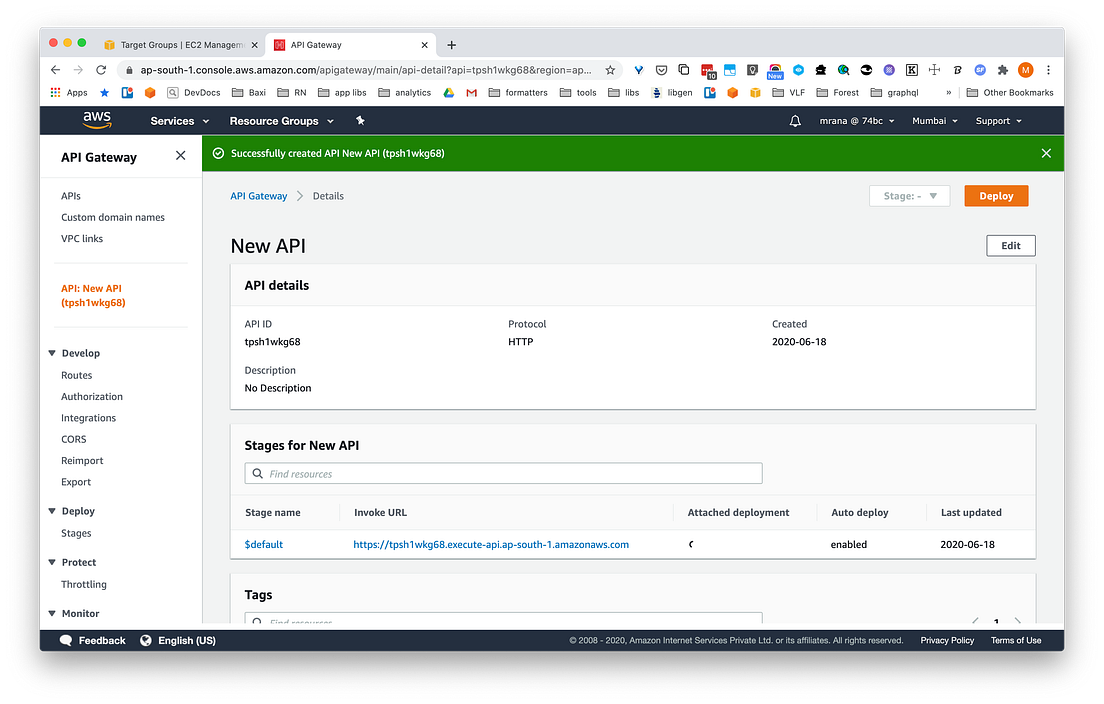Open the Pocket extension icon

pyautogui.click(x=662, y=70)
